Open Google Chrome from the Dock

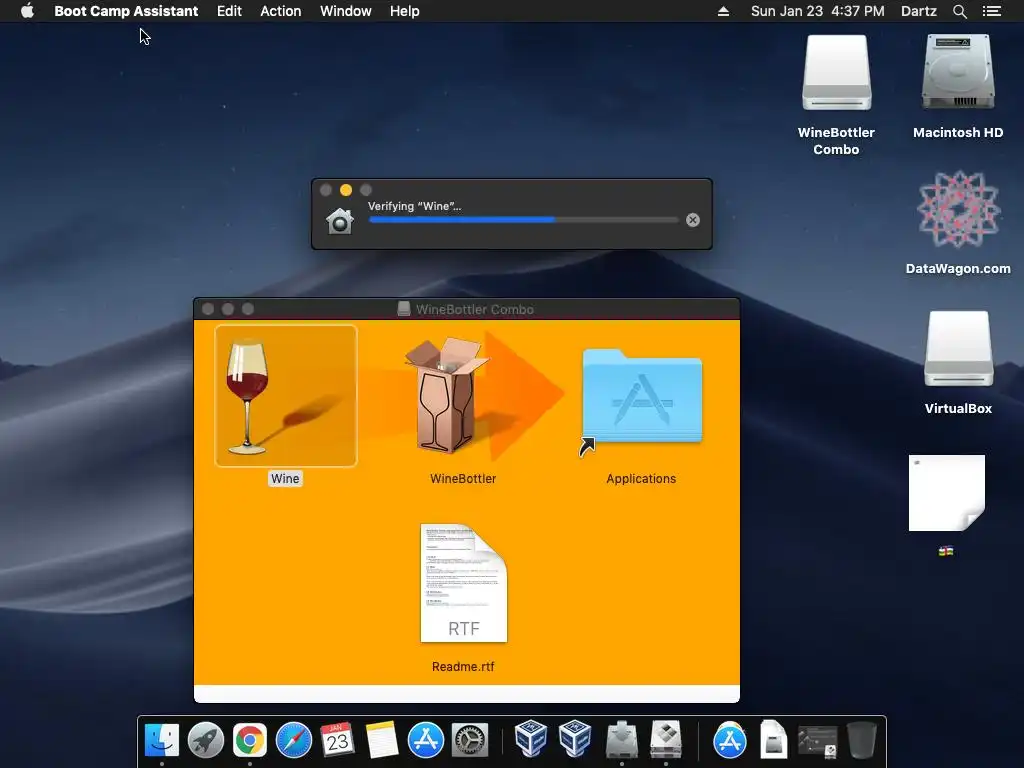point(250,740)
